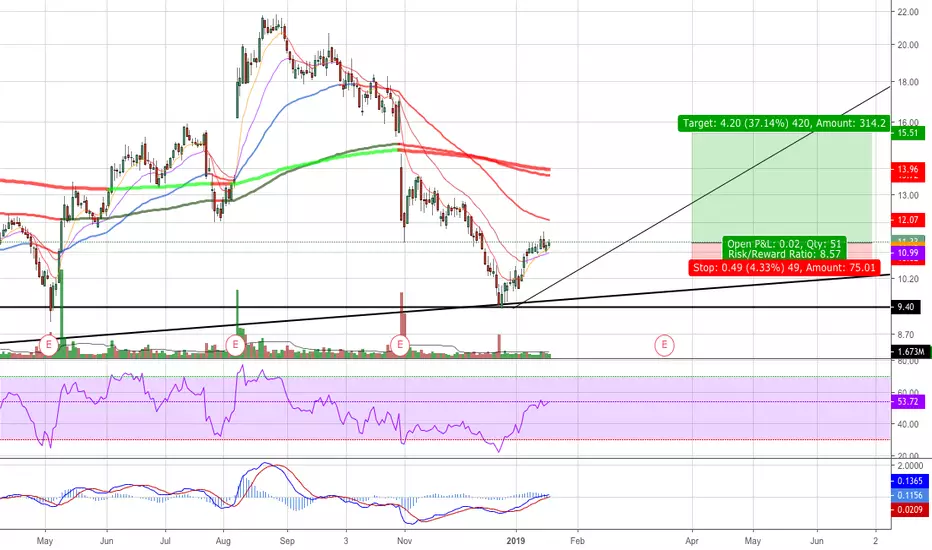Click the 1.673M volume tag
Viewport: 932px width, 550px height.
click(x=910, y=352)
